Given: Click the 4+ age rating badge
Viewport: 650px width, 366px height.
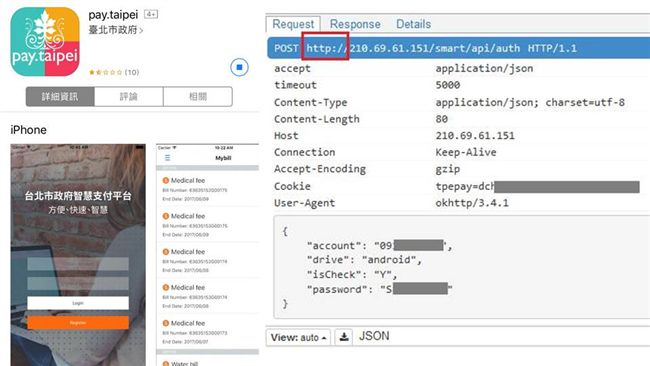Looking at the screenshot, I should [151, 15].
